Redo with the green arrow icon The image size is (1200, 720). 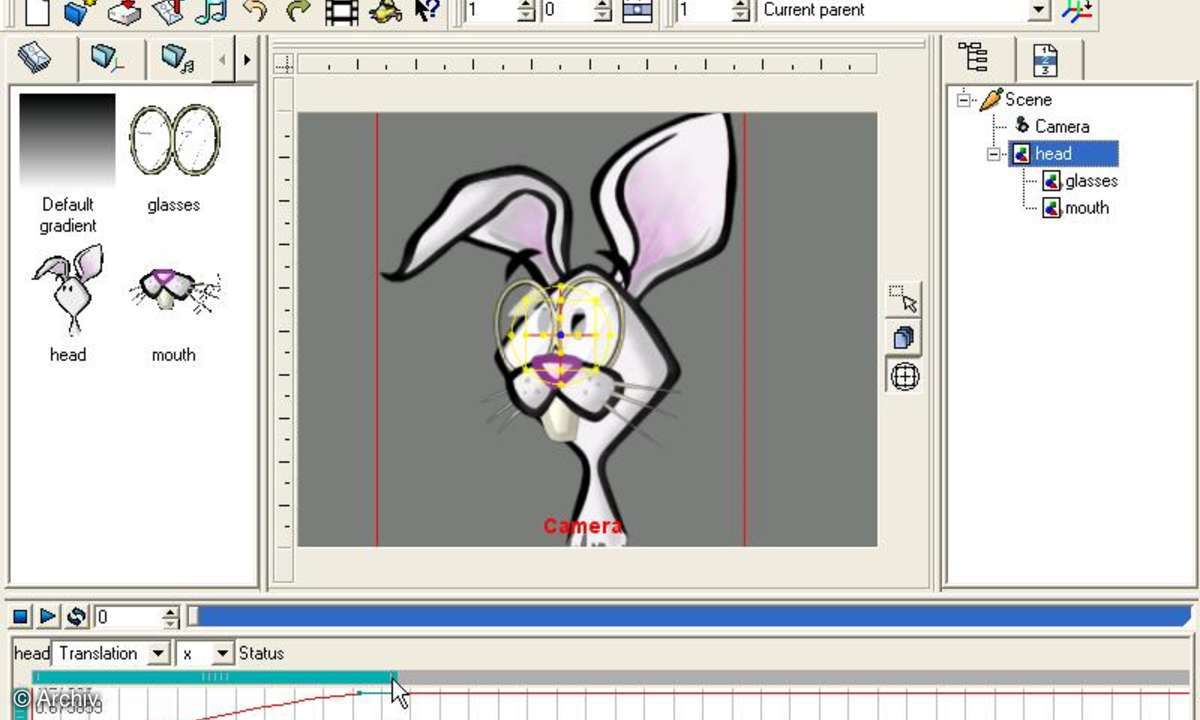click(298, 11)
